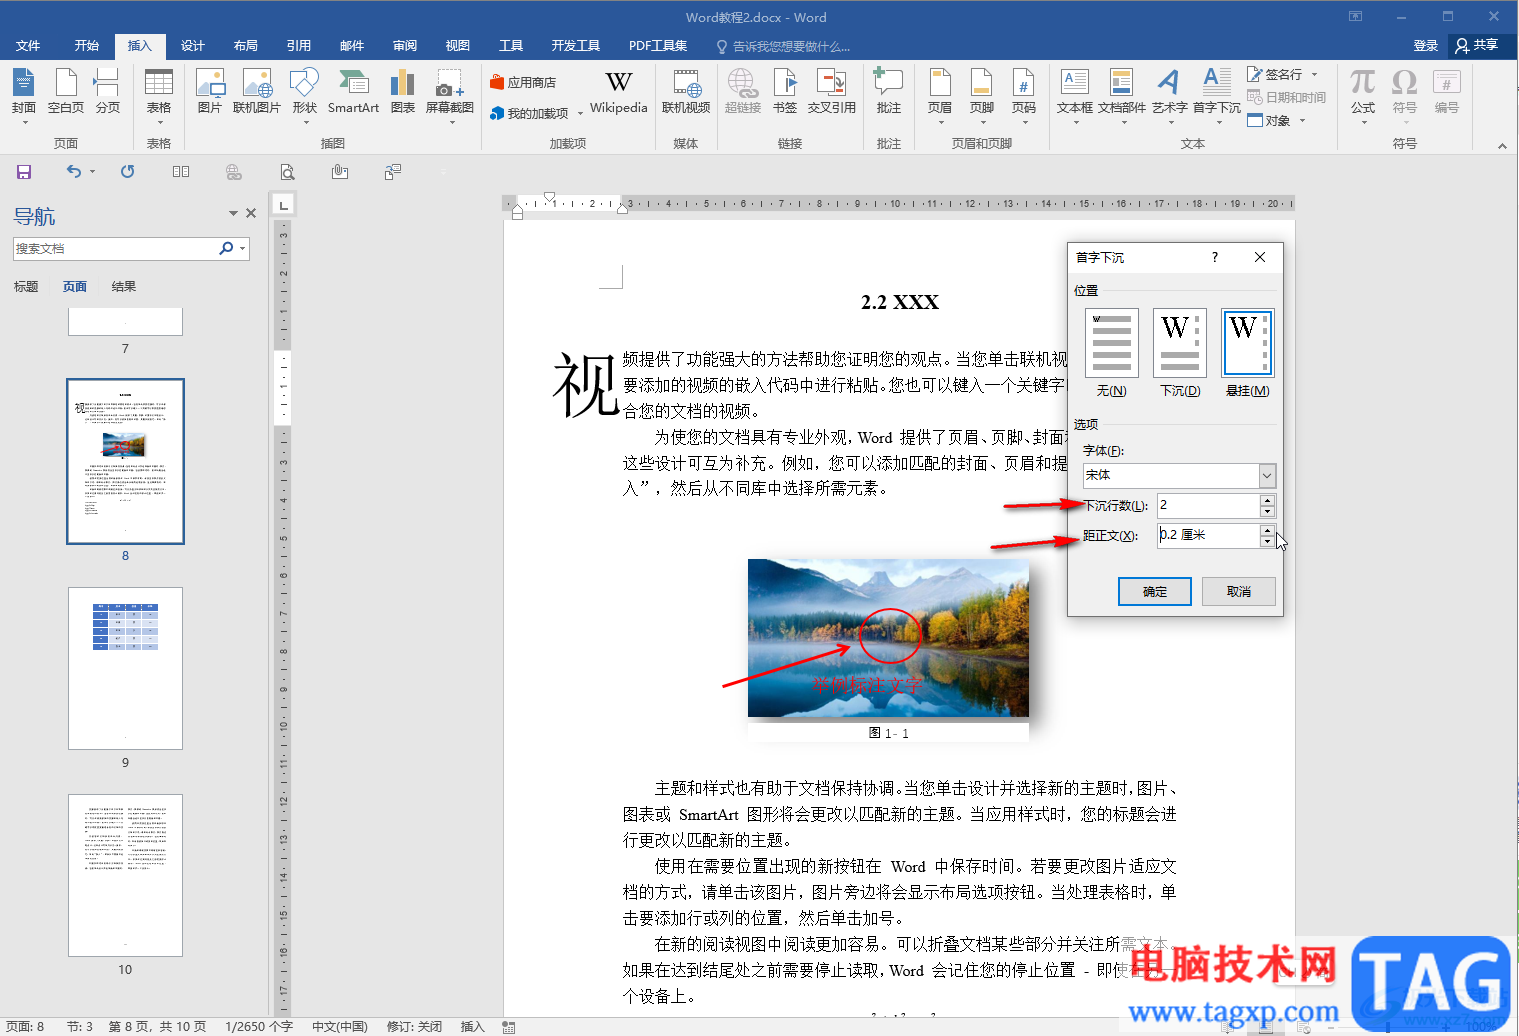Click the Redo icon in quick access toolbar

point(128,172)
